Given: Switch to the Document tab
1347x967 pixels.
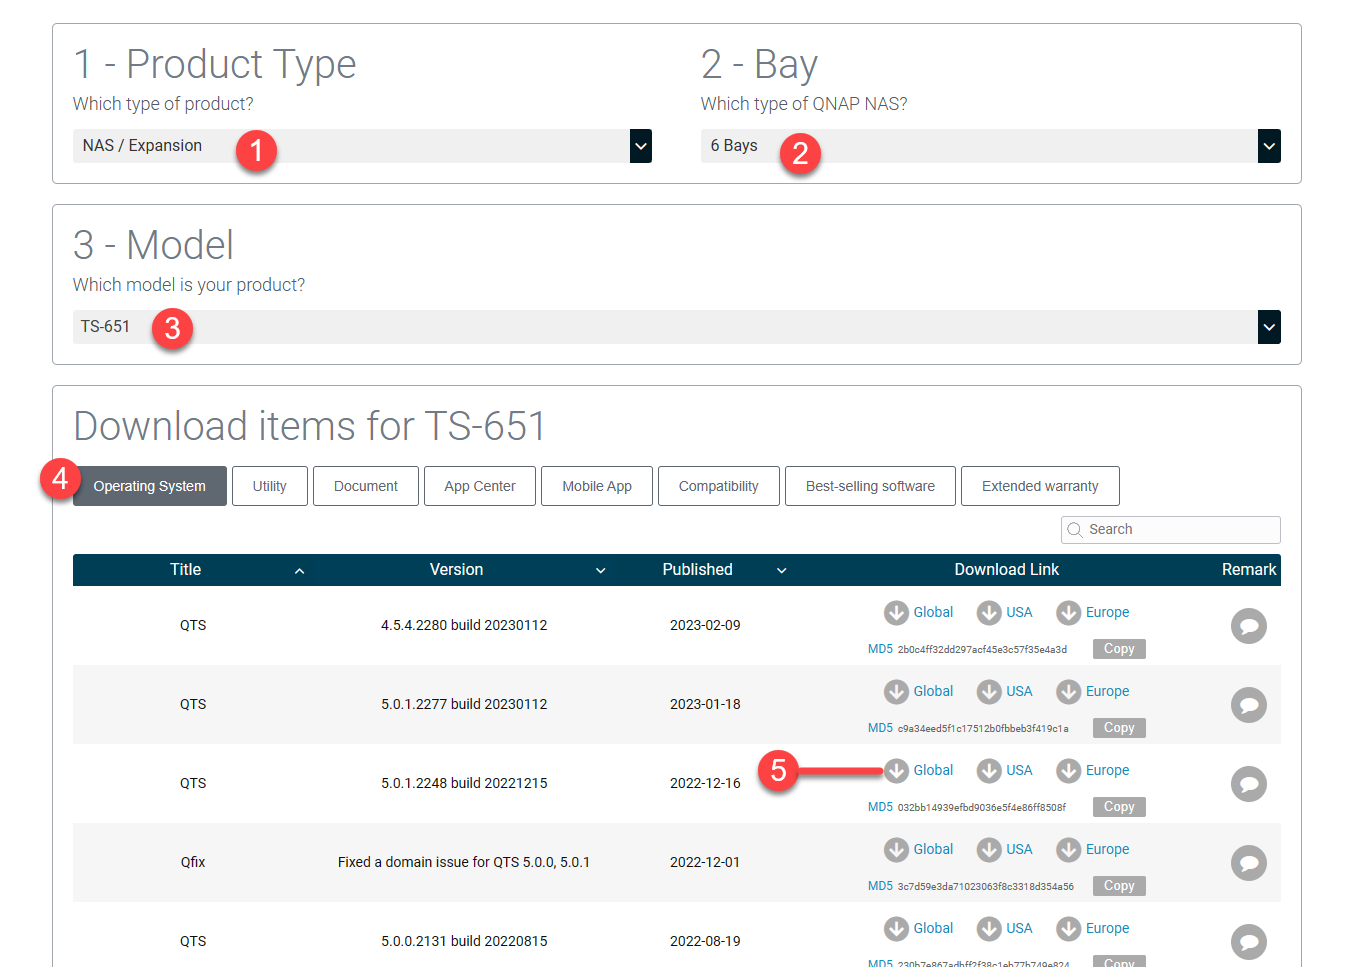Looking at the screenshot, I should click(366, 486).
